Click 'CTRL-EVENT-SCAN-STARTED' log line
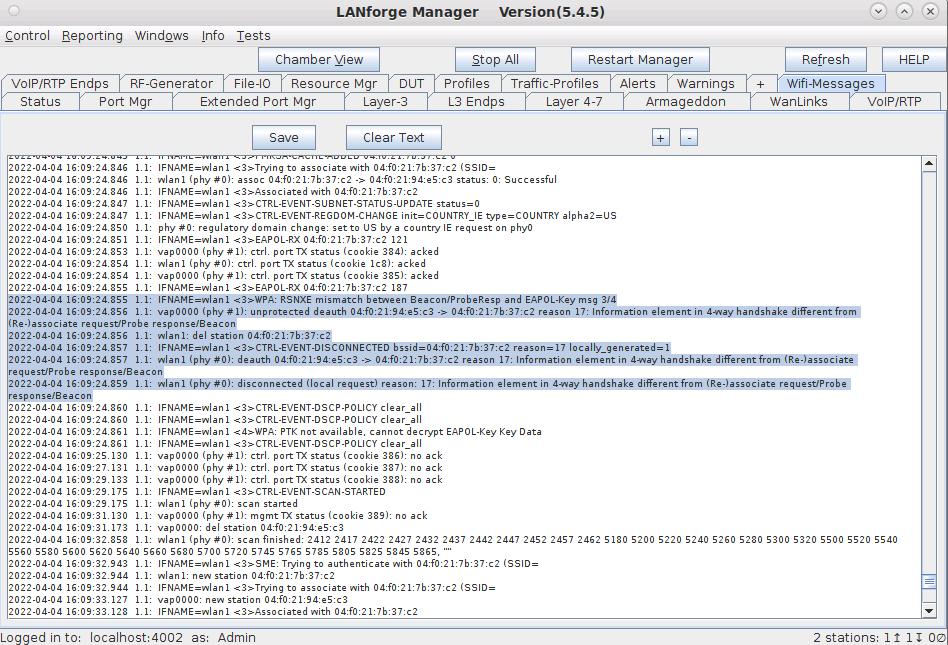Screen dimensions: 948x645 click(197, 491)
